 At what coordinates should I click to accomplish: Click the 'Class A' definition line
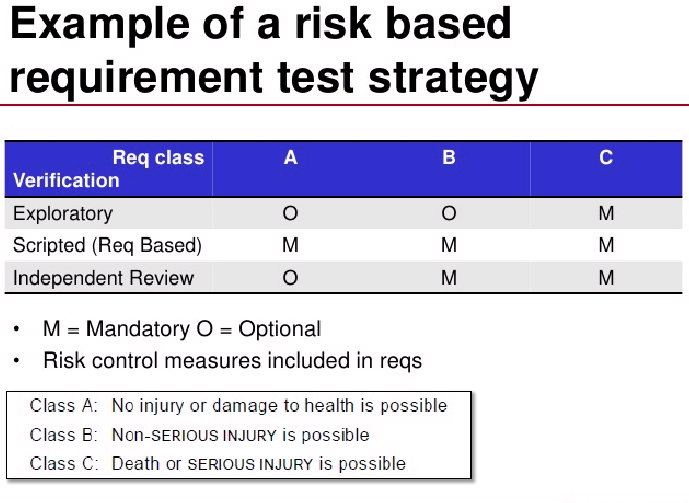[238, 405]
